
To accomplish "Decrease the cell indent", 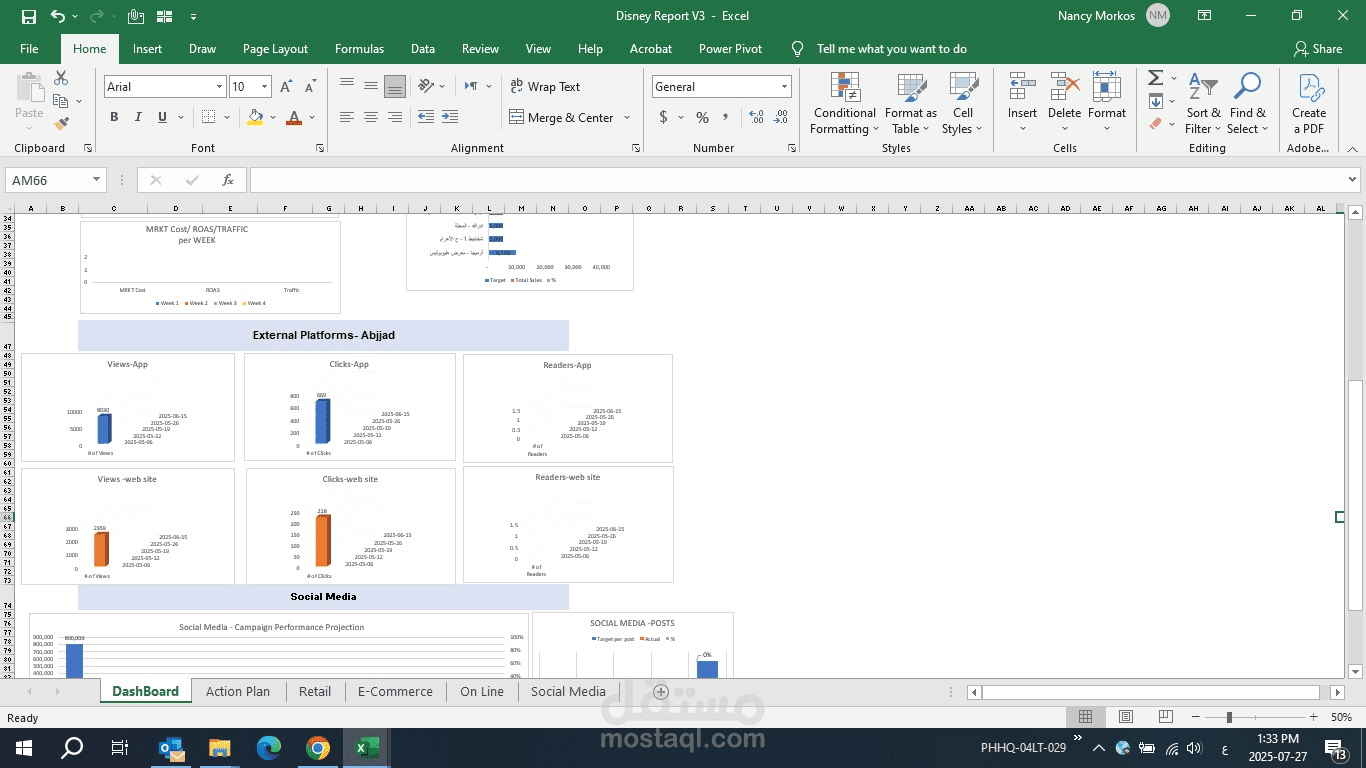I will [x=425, y=117].
